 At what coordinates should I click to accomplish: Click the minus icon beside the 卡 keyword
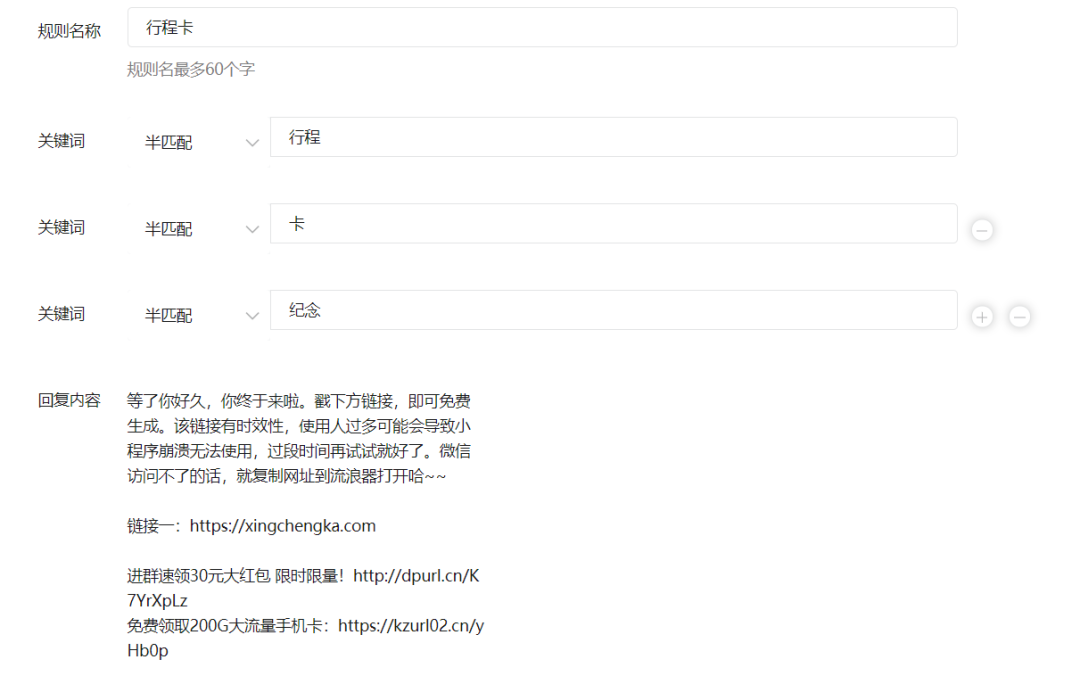point(982,229)
